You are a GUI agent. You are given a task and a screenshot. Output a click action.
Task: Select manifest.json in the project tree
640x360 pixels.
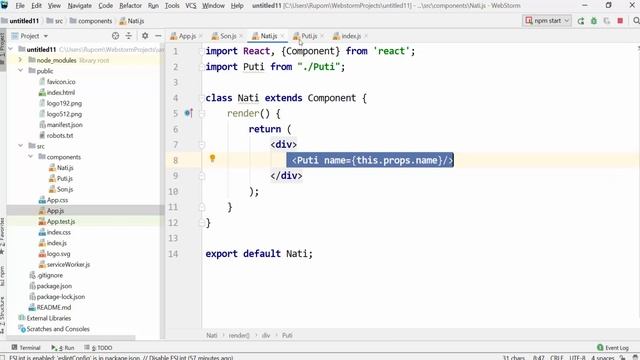click(64, 124)
